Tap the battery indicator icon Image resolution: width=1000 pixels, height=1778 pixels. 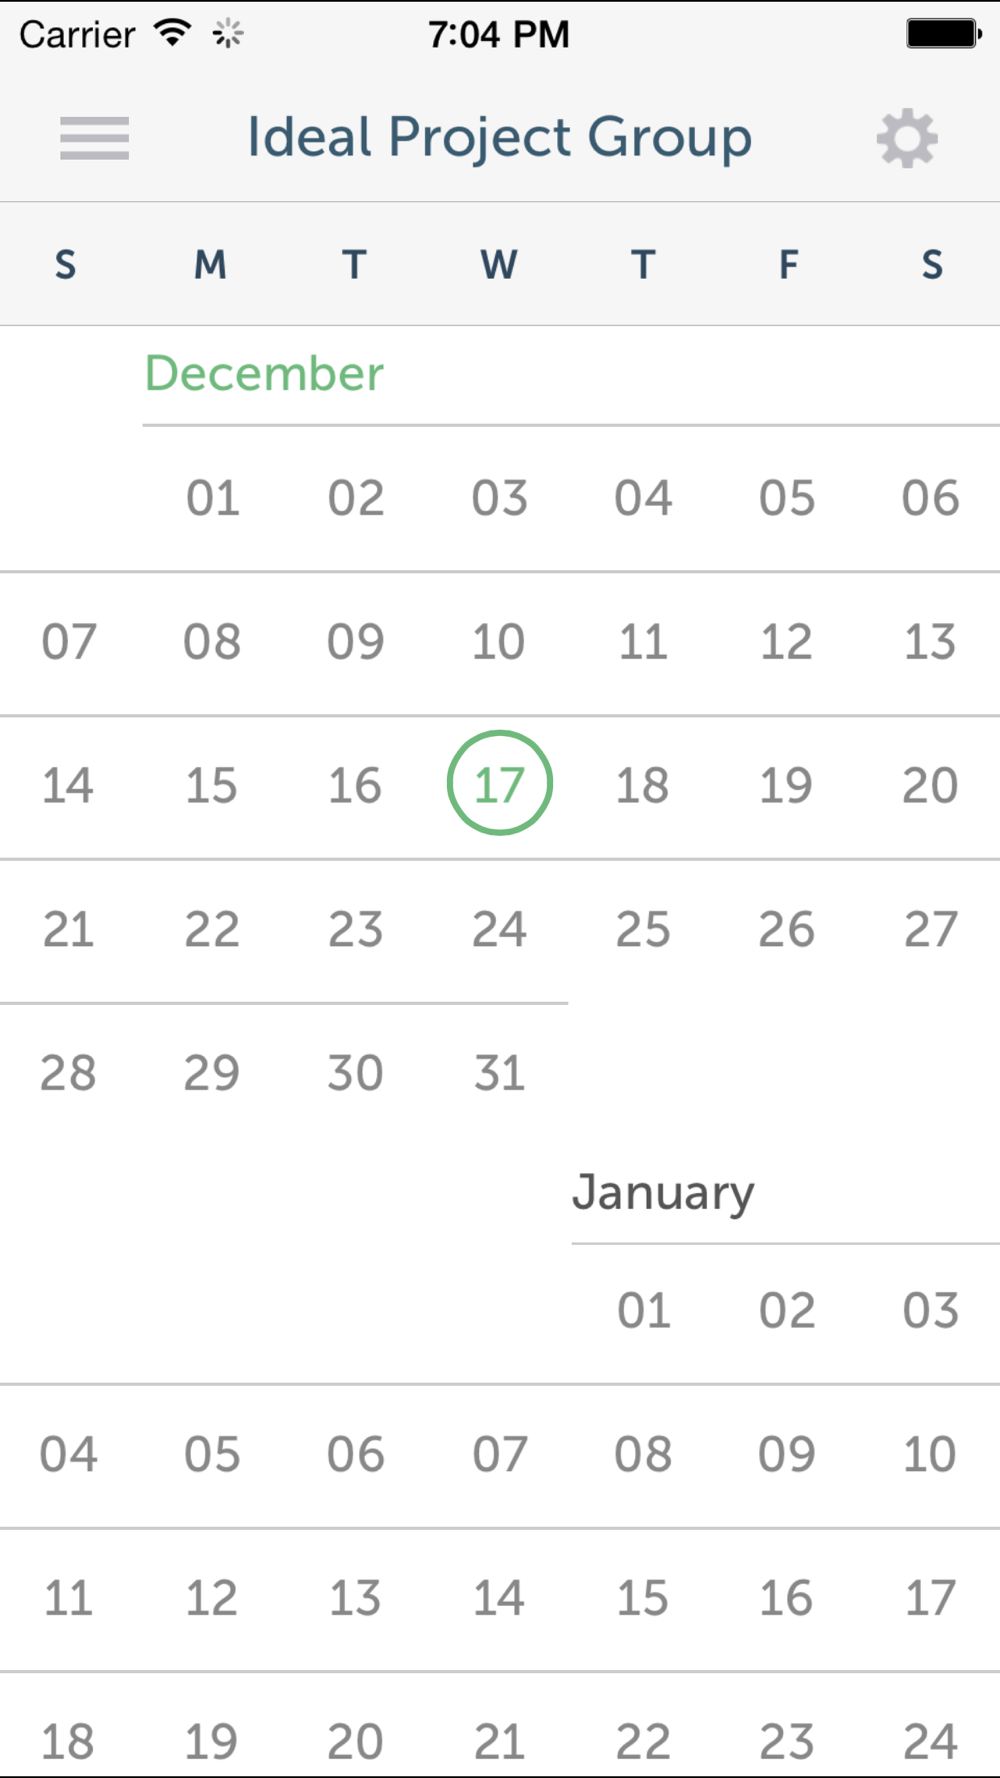944,34
